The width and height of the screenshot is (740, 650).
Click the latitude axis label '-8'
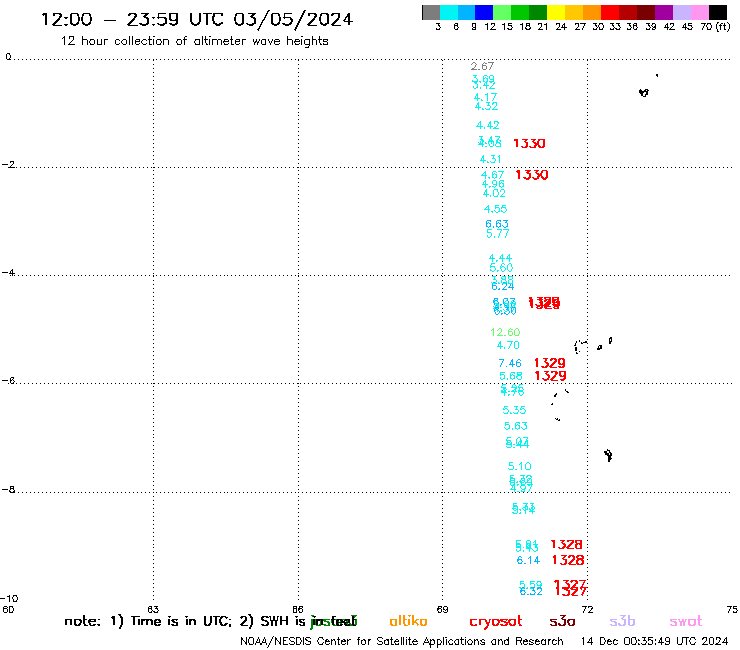[x=8, y=490]
